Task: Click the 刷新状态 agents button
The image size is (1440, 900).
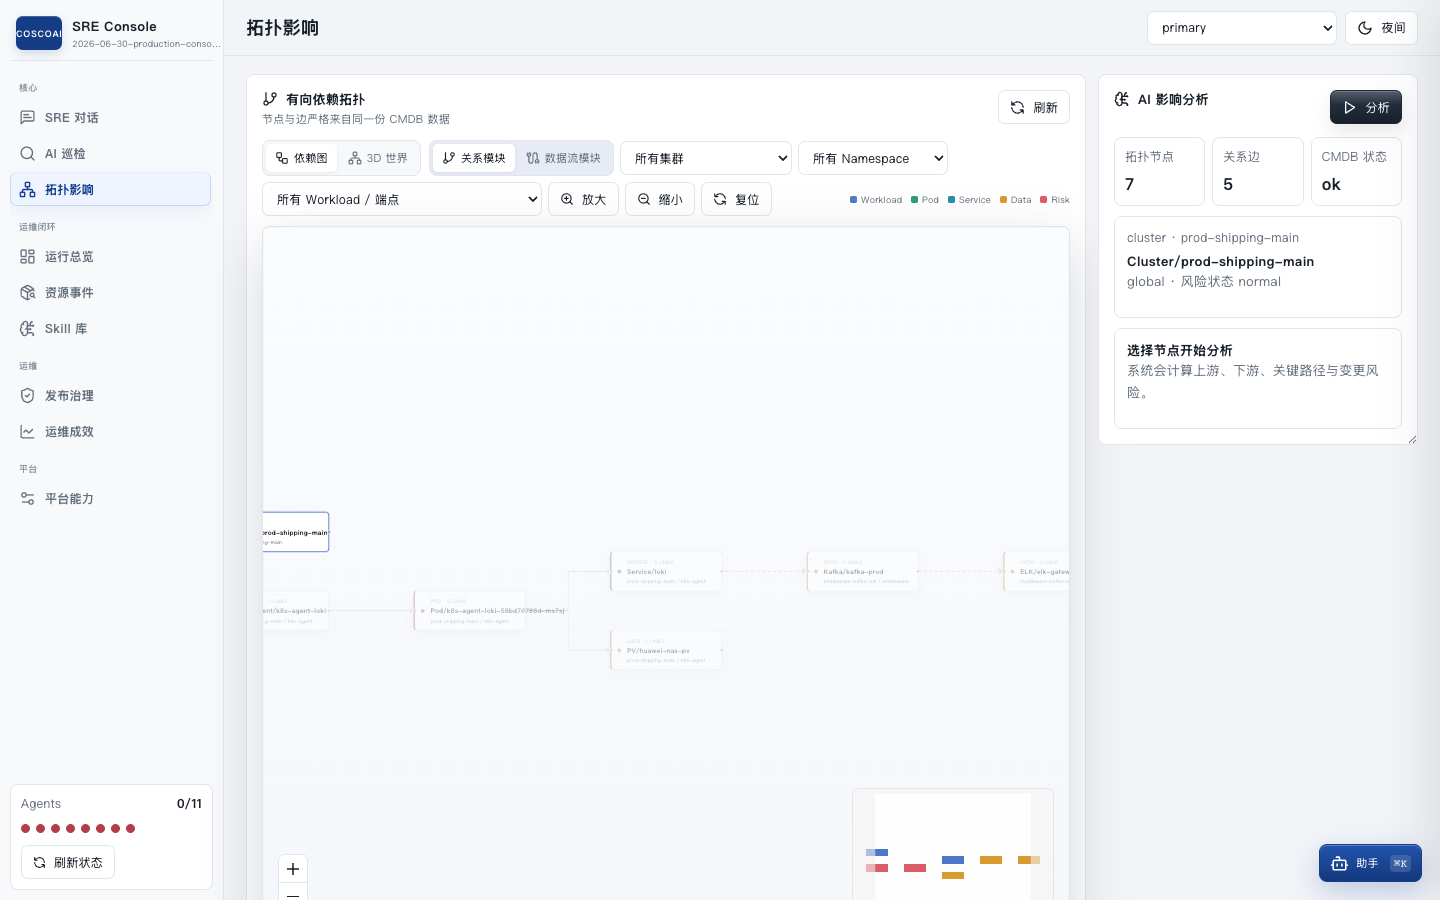Action: [x=68, y=862]
